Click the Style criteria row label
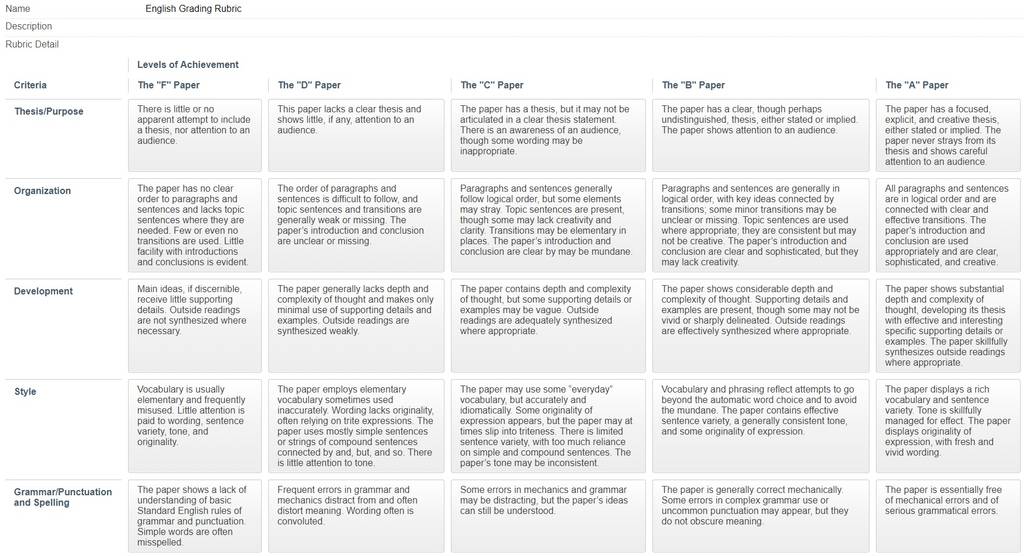The width and height of the screenshot is (1024, 556). (x=25, y=392)
